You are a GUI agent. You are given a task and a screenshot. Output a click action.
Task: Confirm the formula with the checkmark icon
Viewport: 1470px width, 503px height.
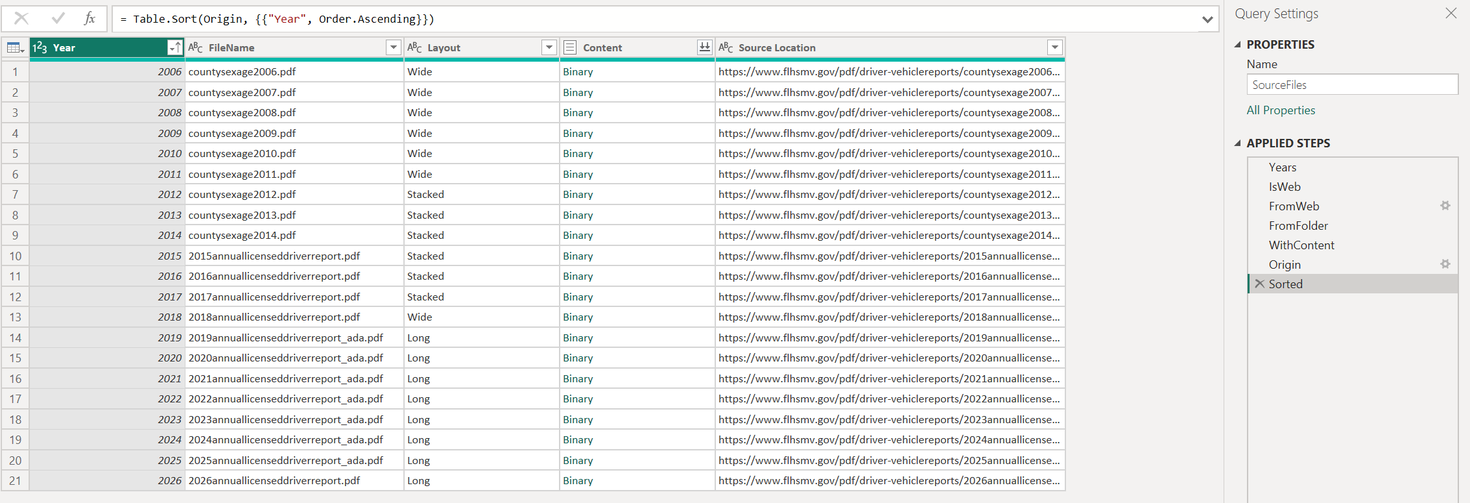click(x=57, y=19)
